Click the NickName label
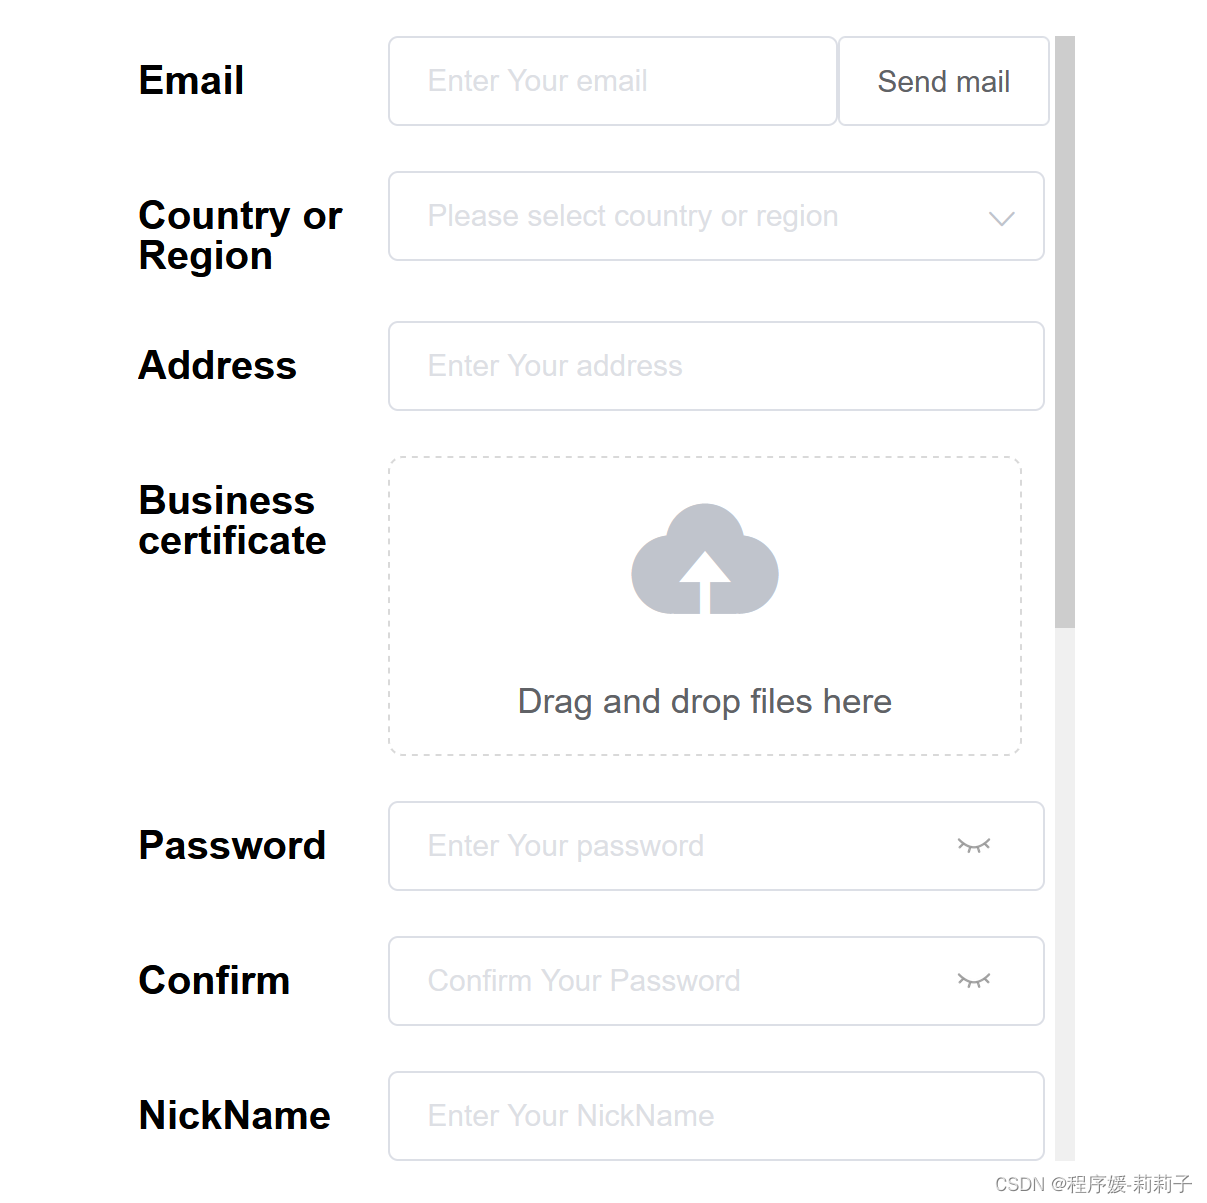1207x1203 pixels. [234, 1116]
